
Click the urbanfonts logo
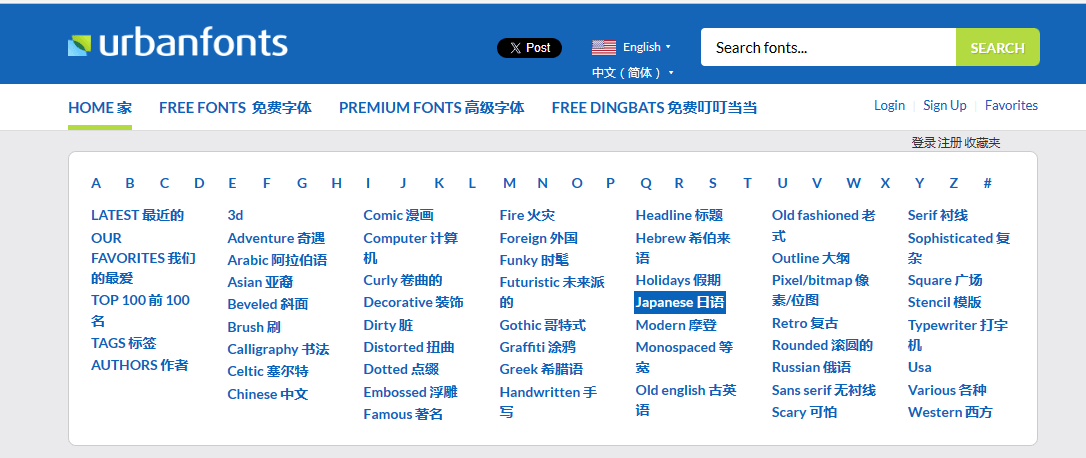[178, 45]
